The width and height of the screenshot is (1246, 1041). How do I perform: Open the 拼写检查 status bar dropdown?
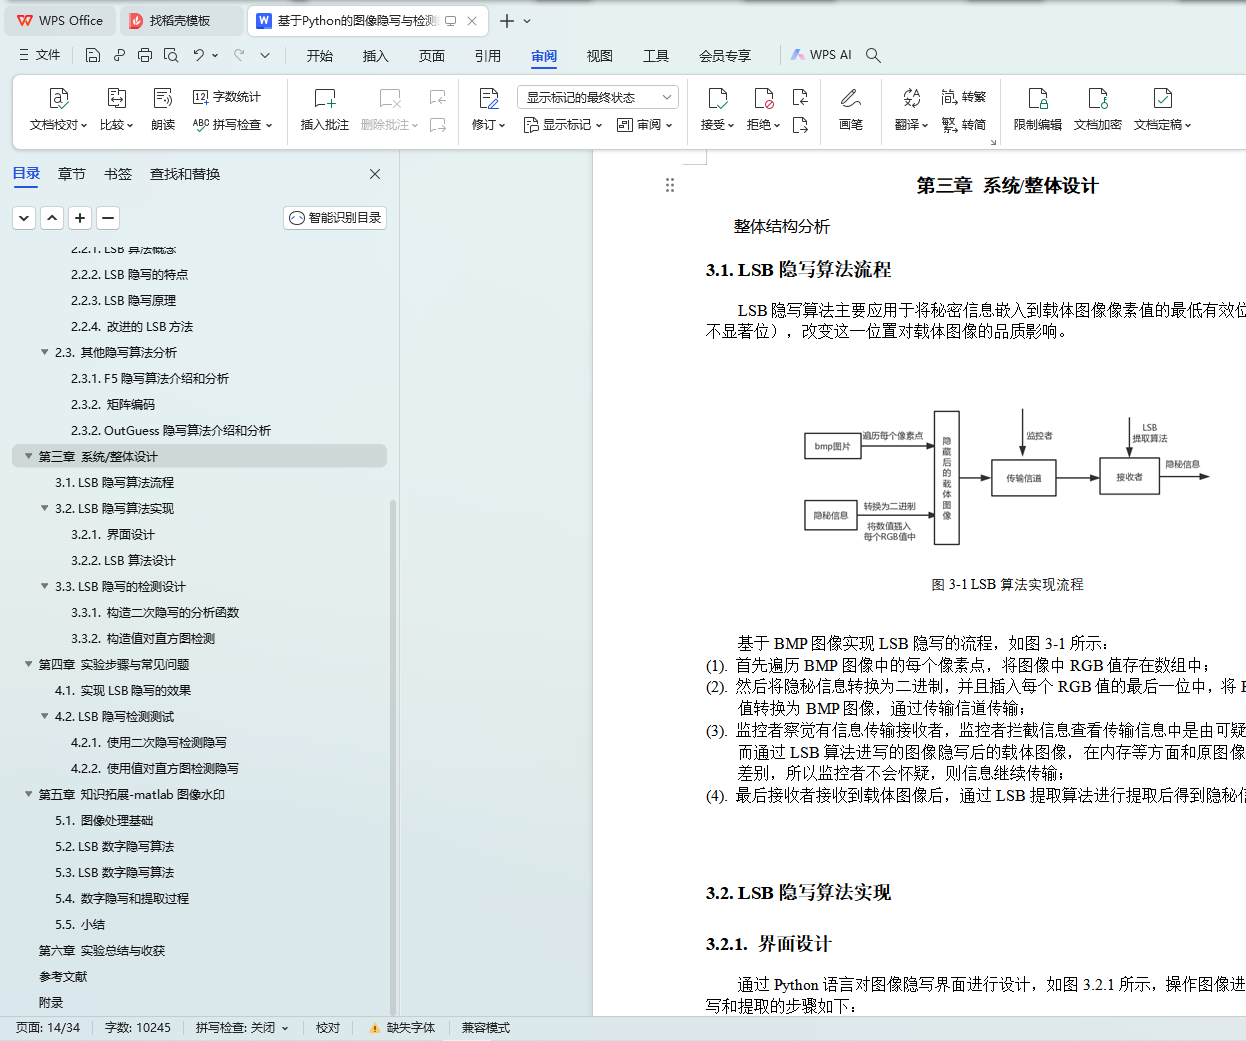285,1028
